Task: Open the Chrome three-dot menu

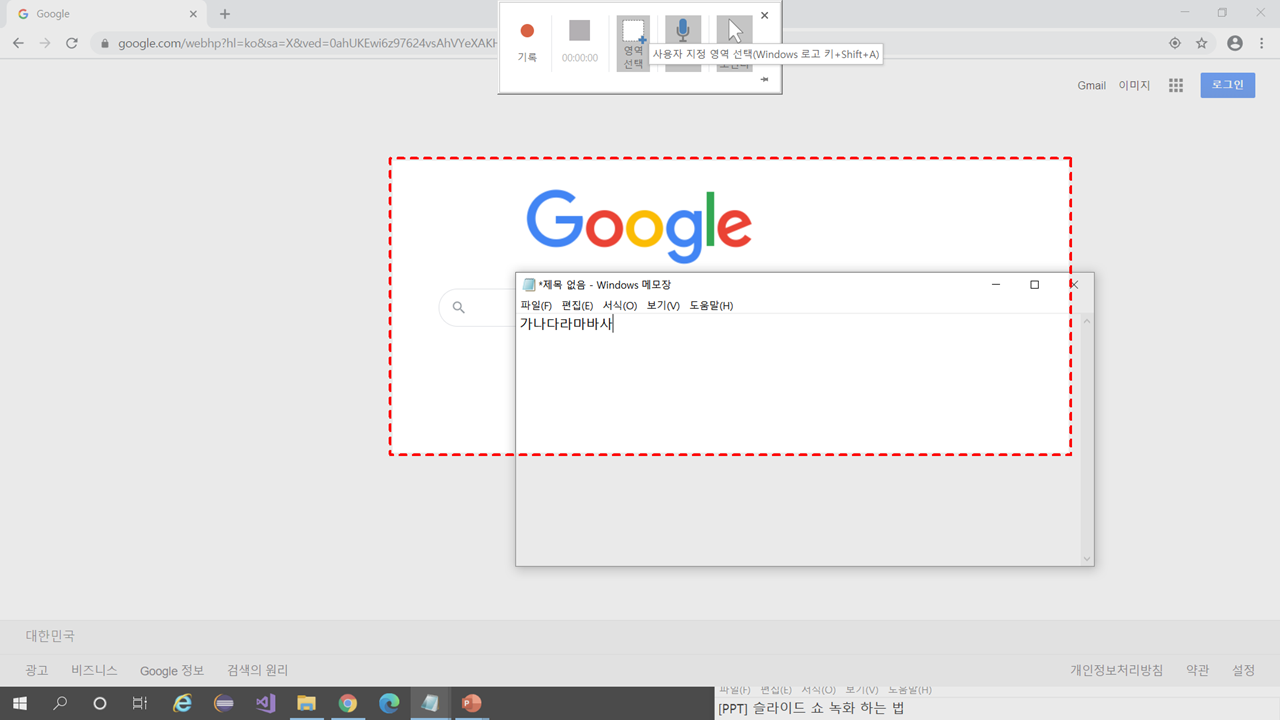Action: tap(1262, 43)
